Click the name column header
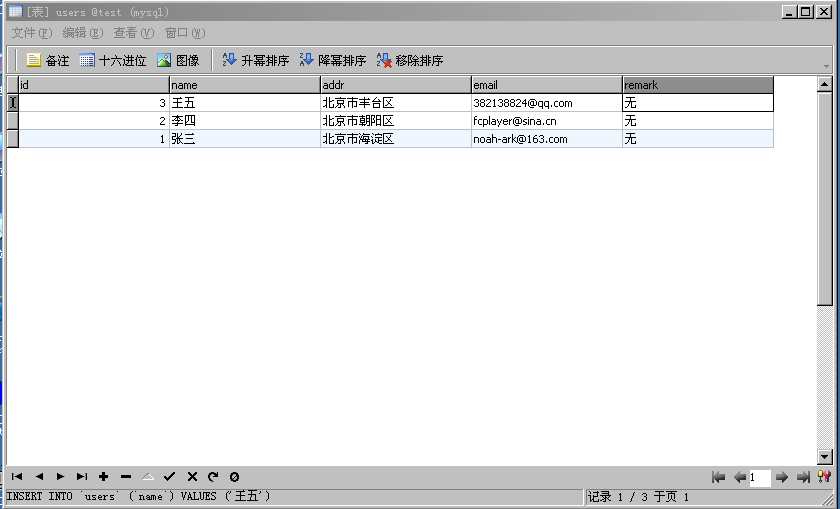The image size is (840, 509). pos(245,85)
